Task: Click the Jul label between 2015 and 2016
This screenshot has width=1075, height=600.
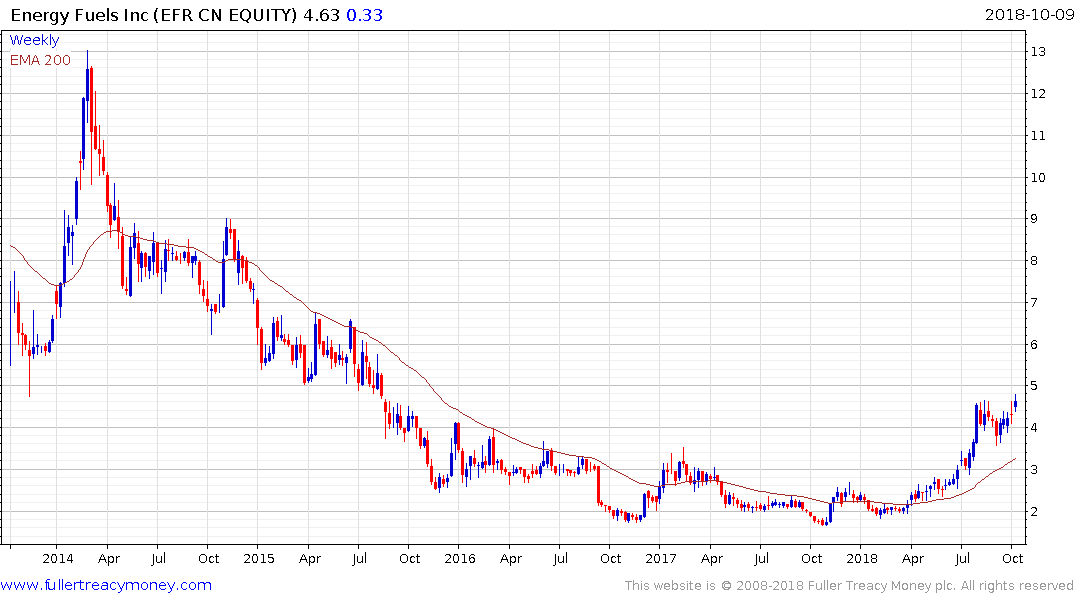Action: point(359,558)
